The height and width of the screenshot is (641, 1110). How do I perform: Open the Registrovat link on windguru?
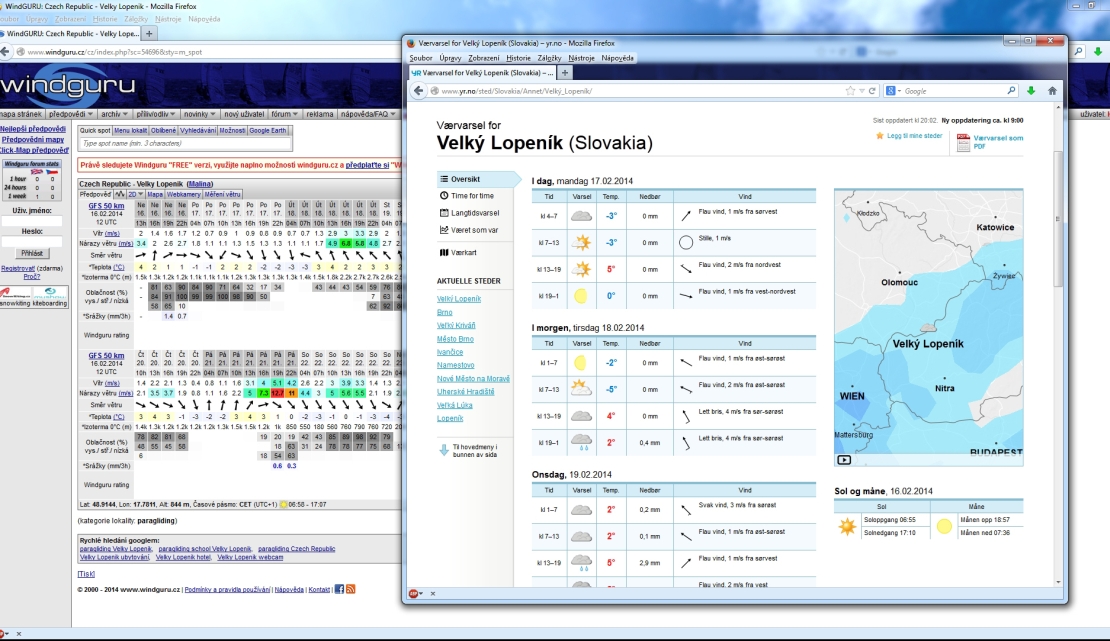[x=18, y=268]
